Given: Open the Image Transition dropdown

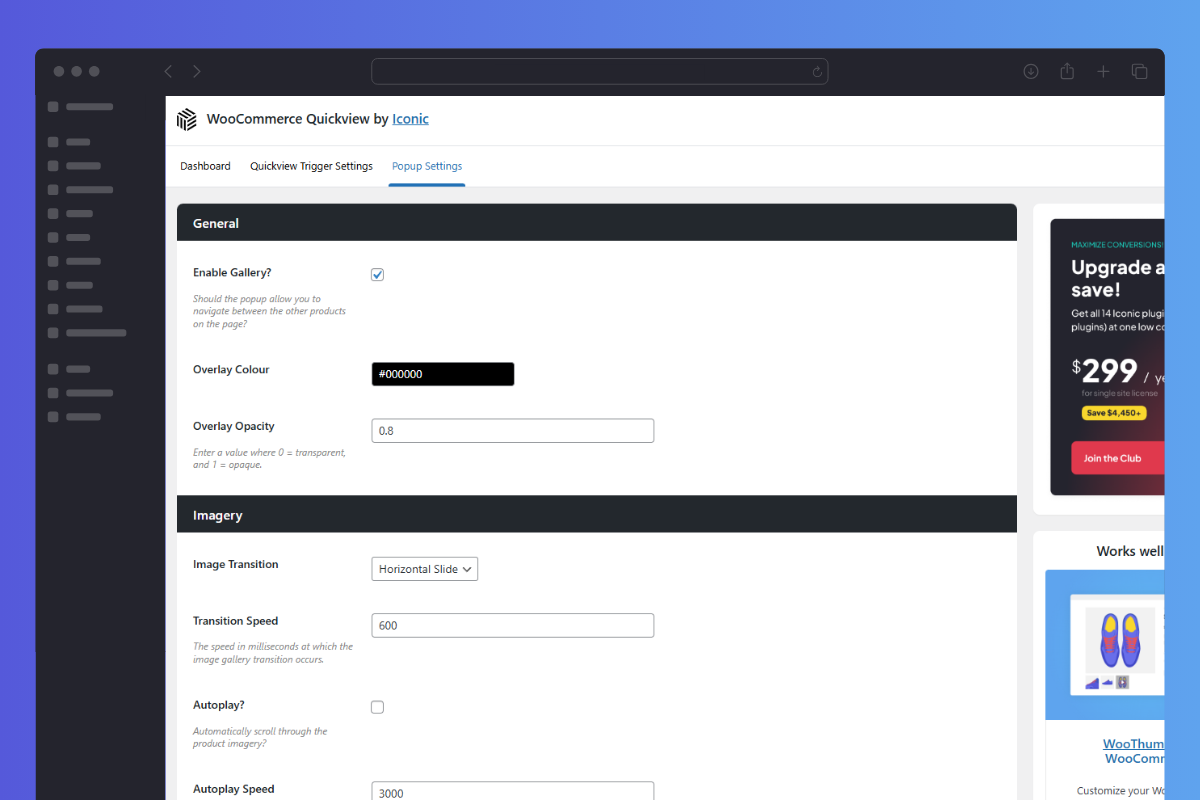Looking at the screenshot, I should [x=424, y=569].
